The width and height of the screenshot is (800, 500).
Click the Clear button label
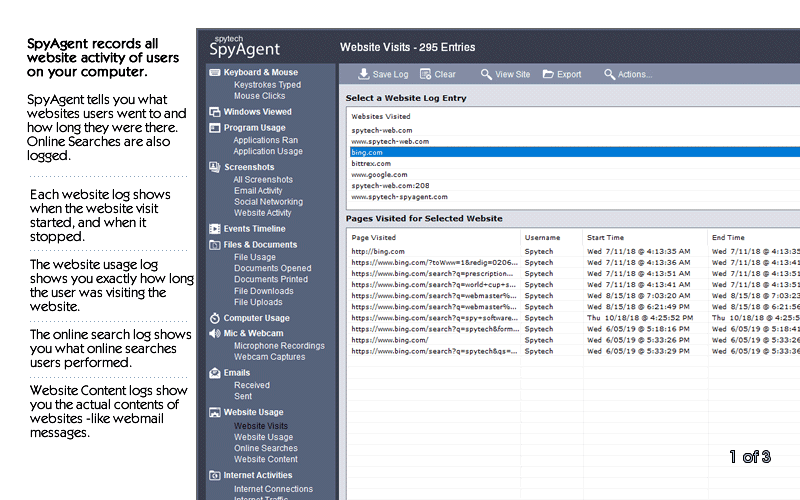pos(445,74)
